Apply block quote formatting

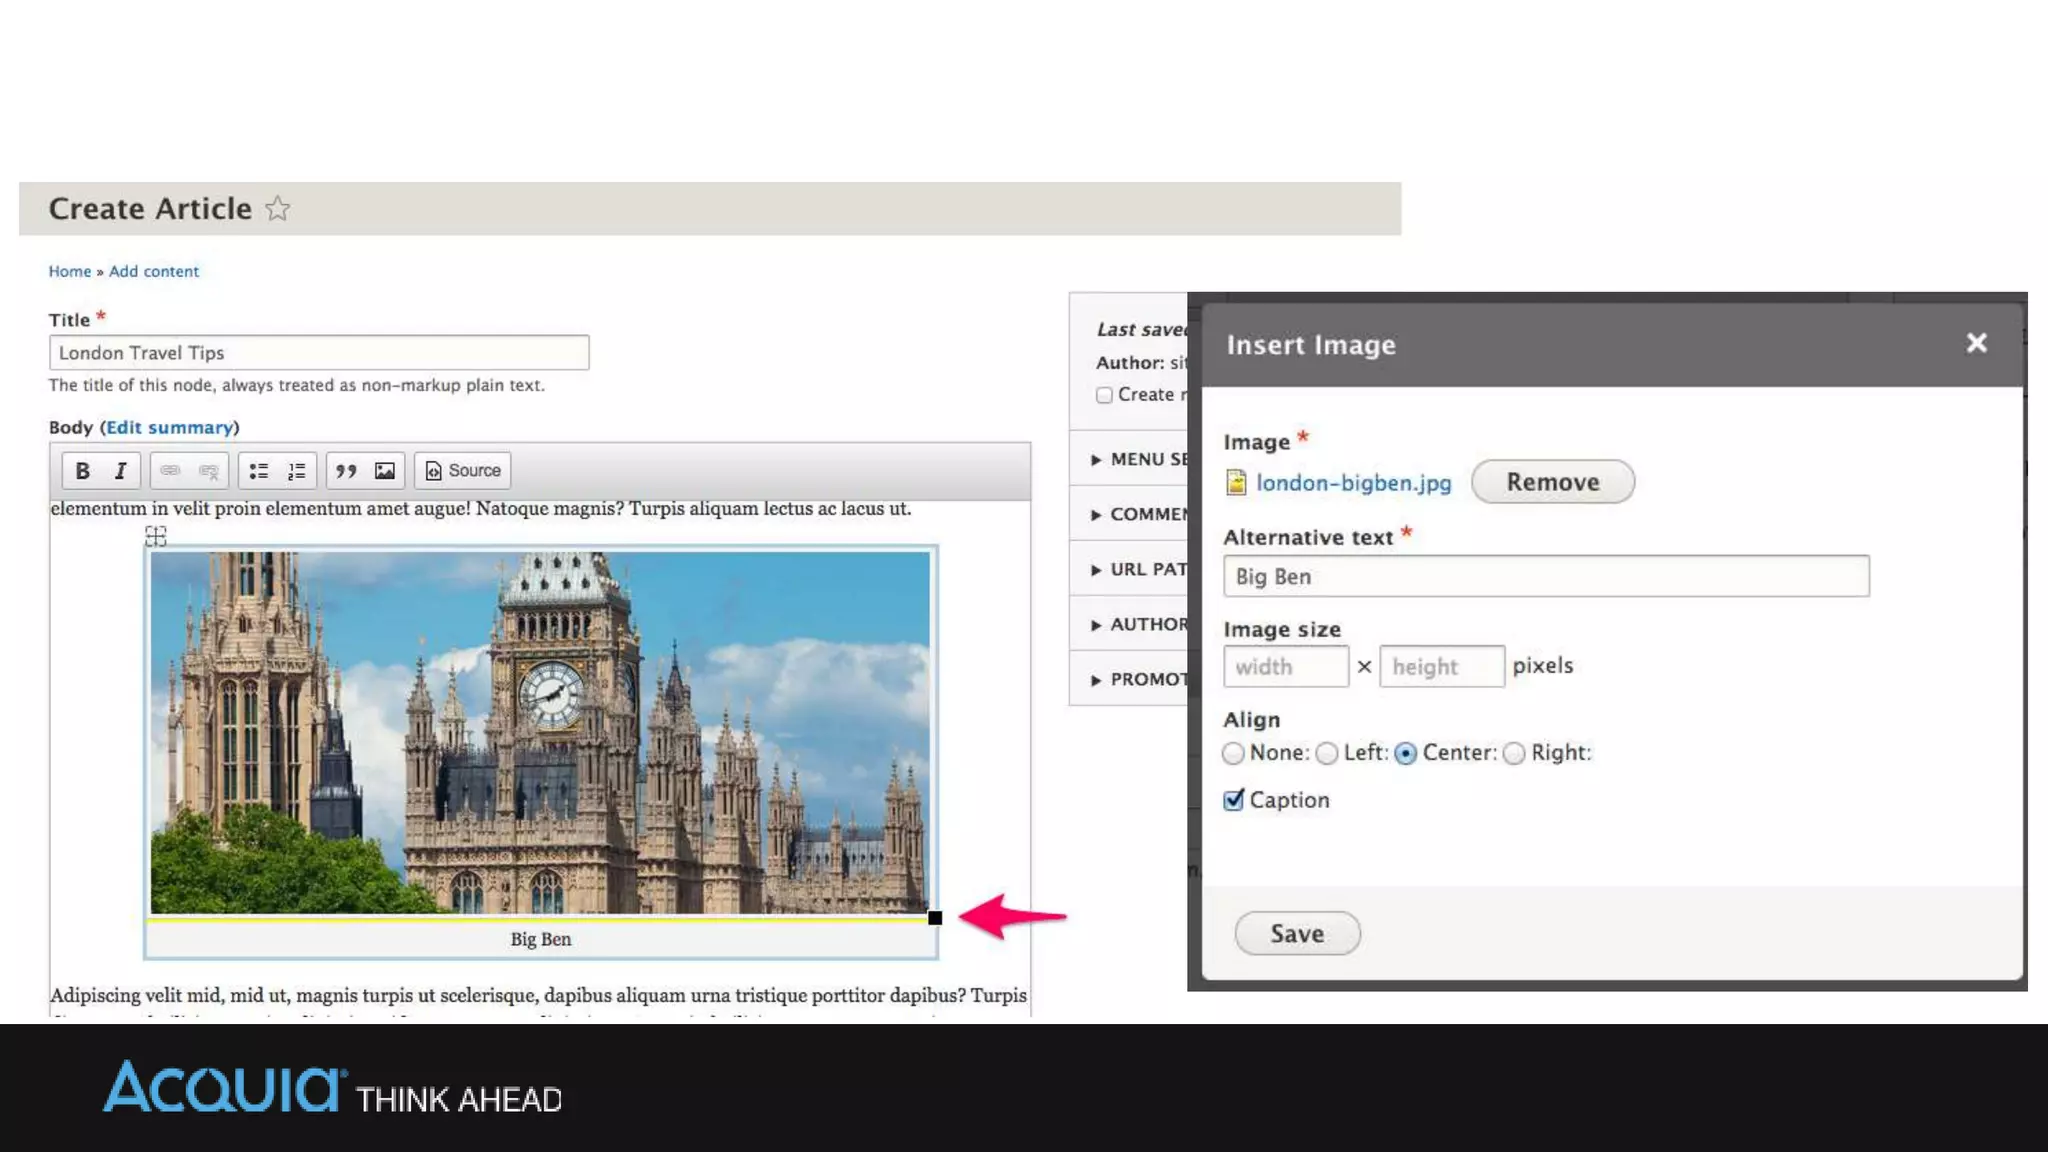[346, 471]
